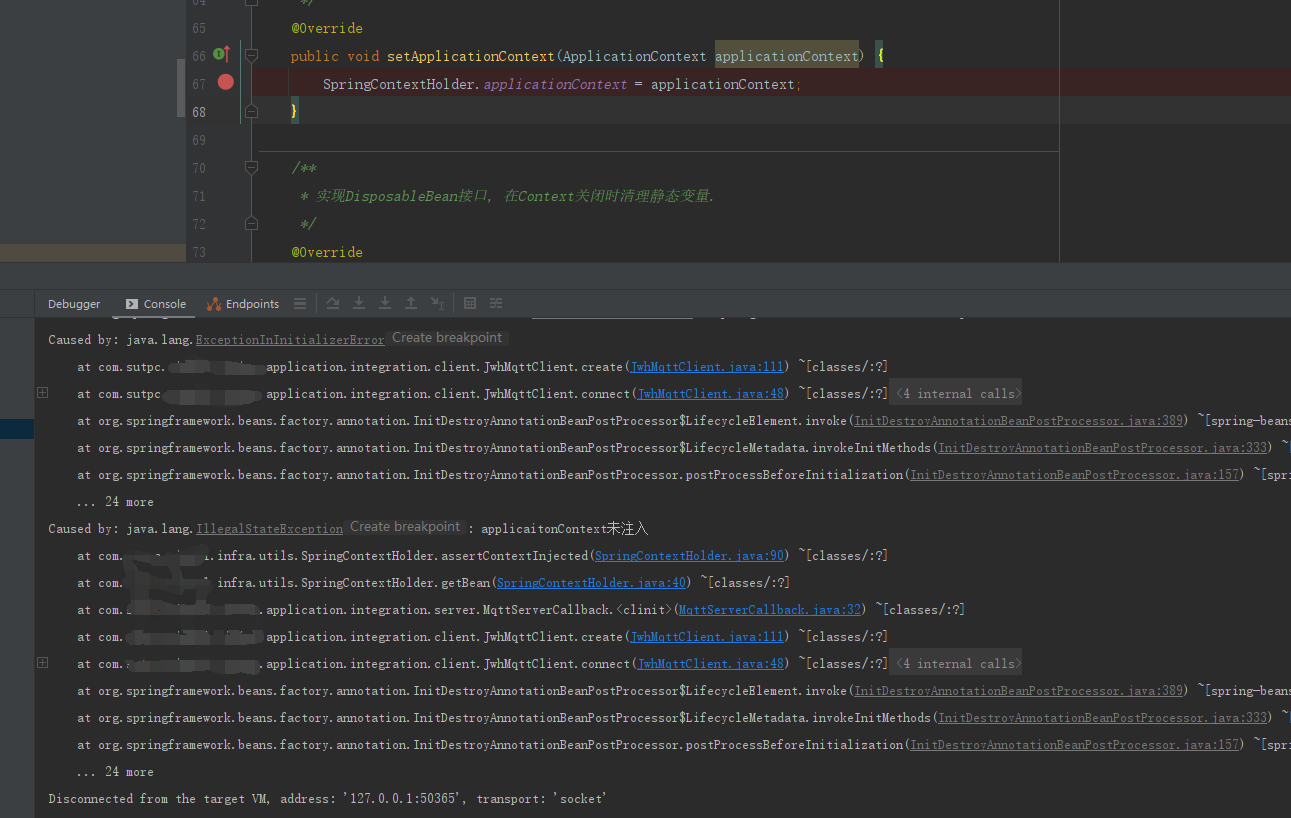1291x818 pixels.
Task: Click the Step Over debug icon
Action: 332,303
